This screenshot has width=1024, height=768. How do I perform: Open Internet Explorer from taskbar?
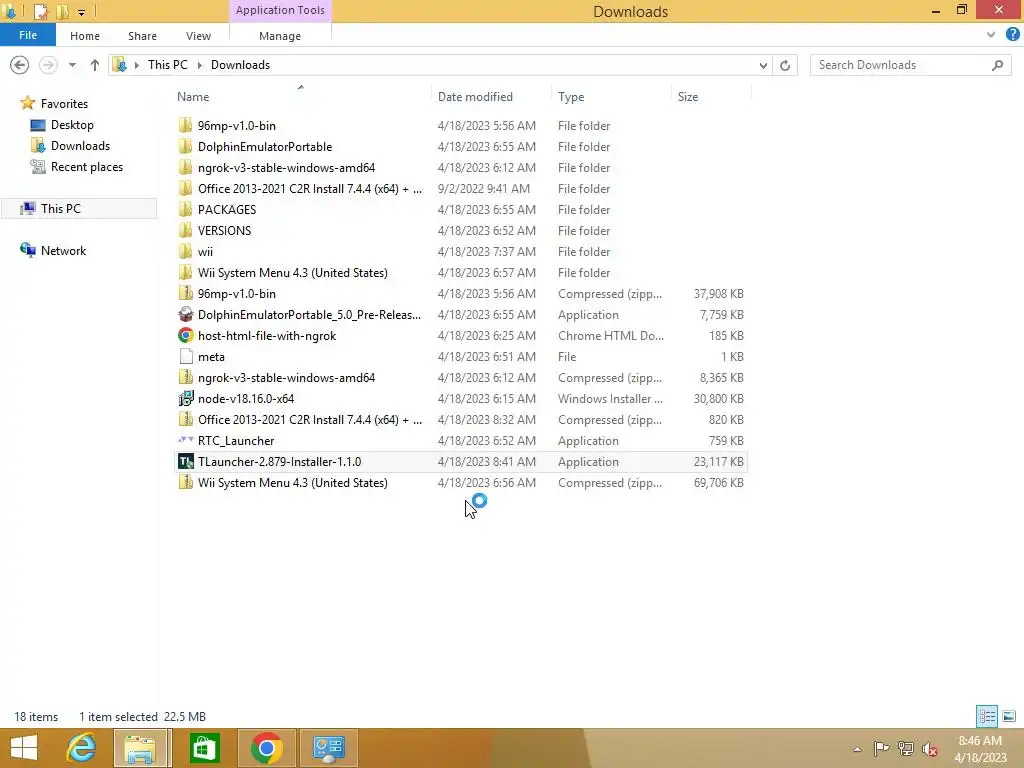[82, 748]
